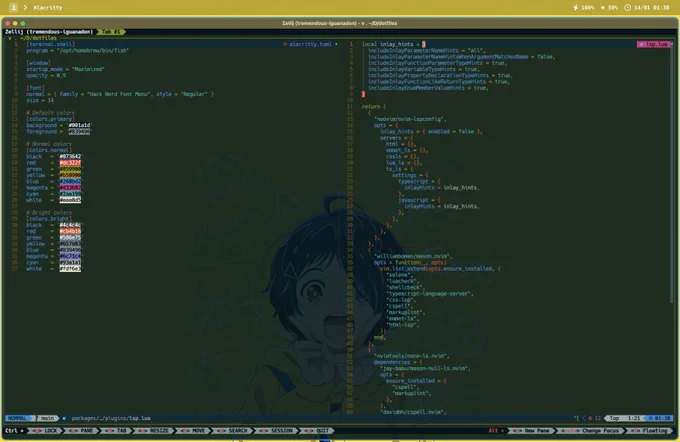Click the Alacritty app title in top bar
The height and width of the screenshot is (442, 680).
coord(48,7)
